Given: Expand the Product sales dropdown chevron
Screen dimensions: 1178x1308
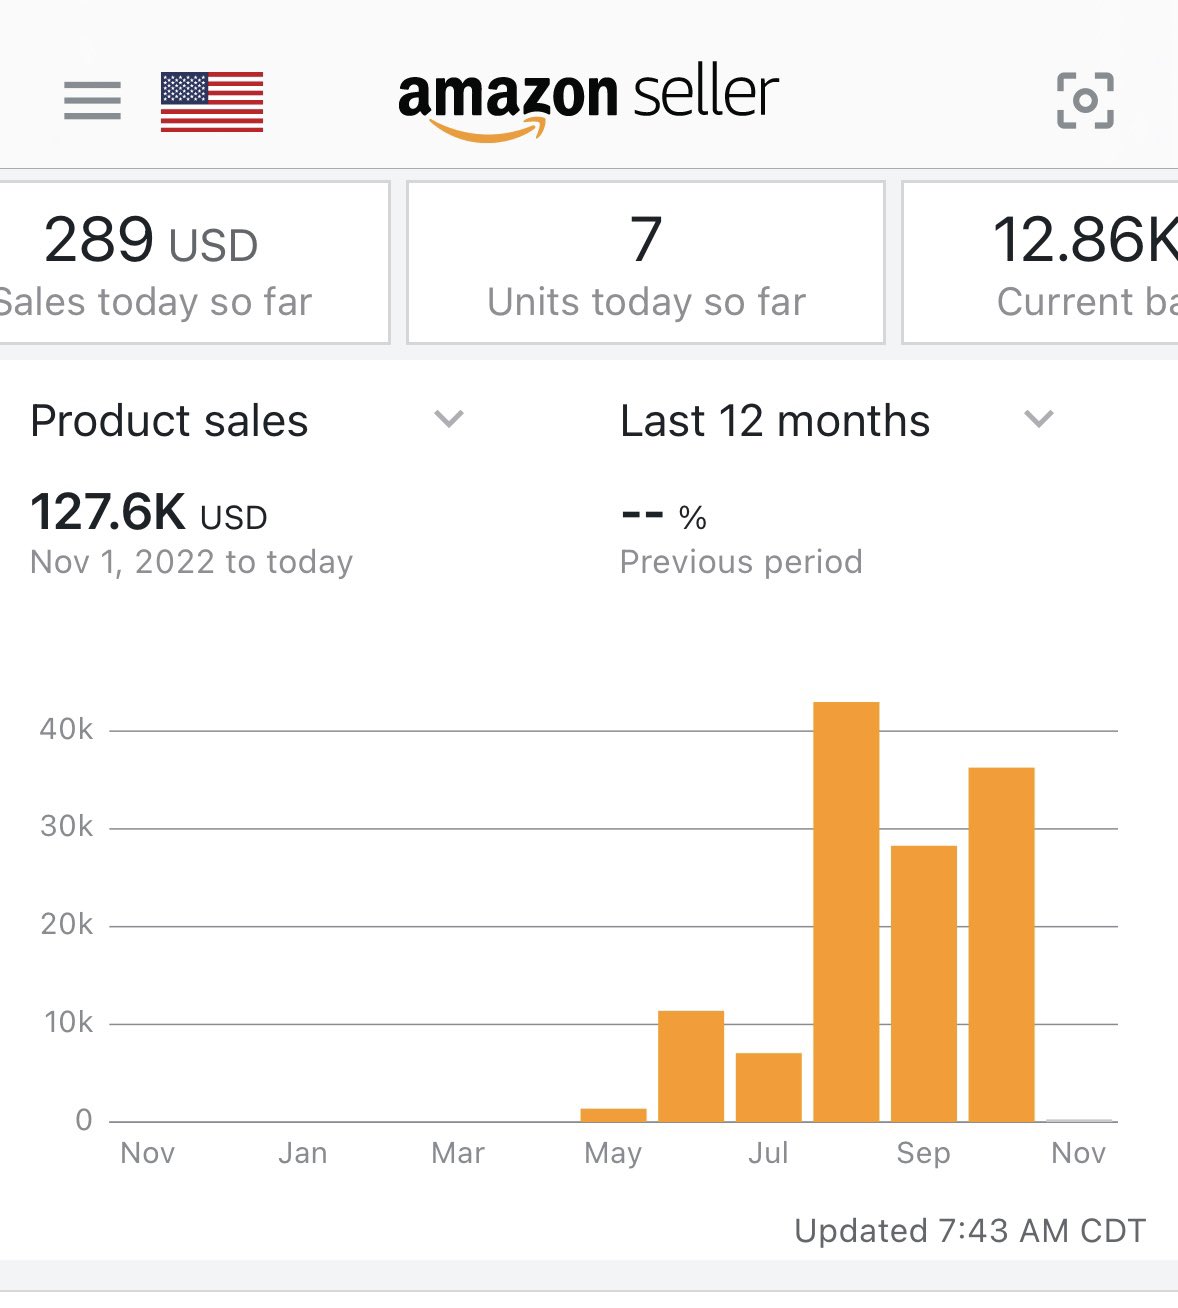Looking at the screenshot, I should point(449,419).
